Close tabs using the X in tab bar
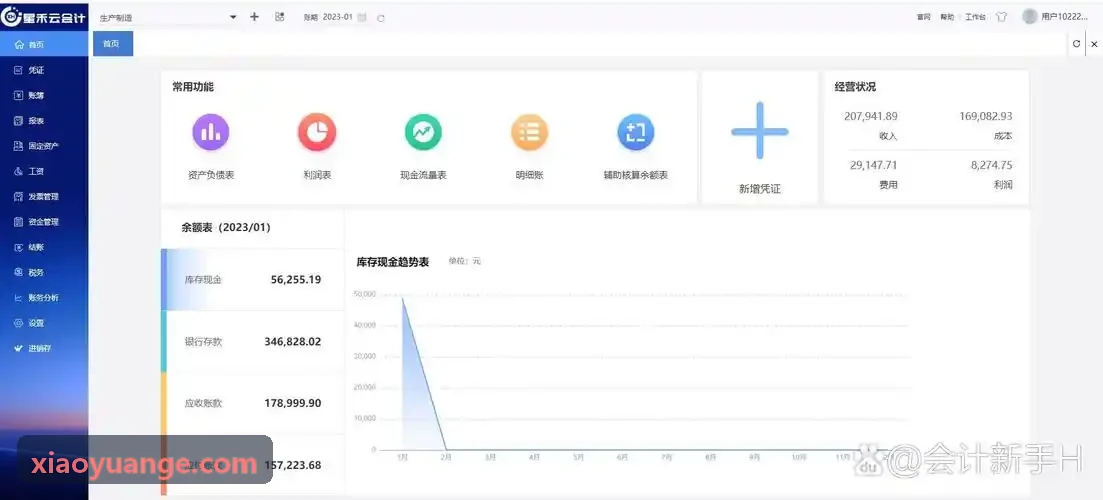The width and height of the screenshot is (1103, 500). pyautogui.click(x=1094, y=44)
